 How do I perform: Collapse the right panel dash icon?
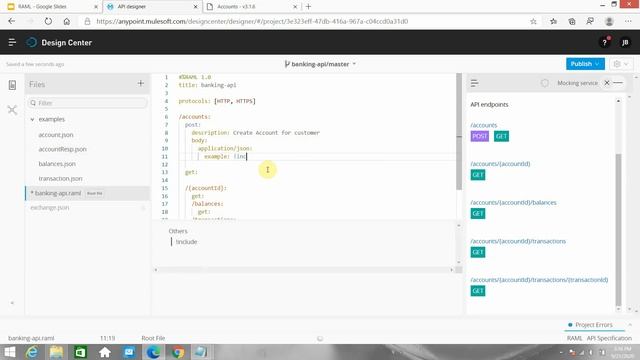[x=618, y=83]
